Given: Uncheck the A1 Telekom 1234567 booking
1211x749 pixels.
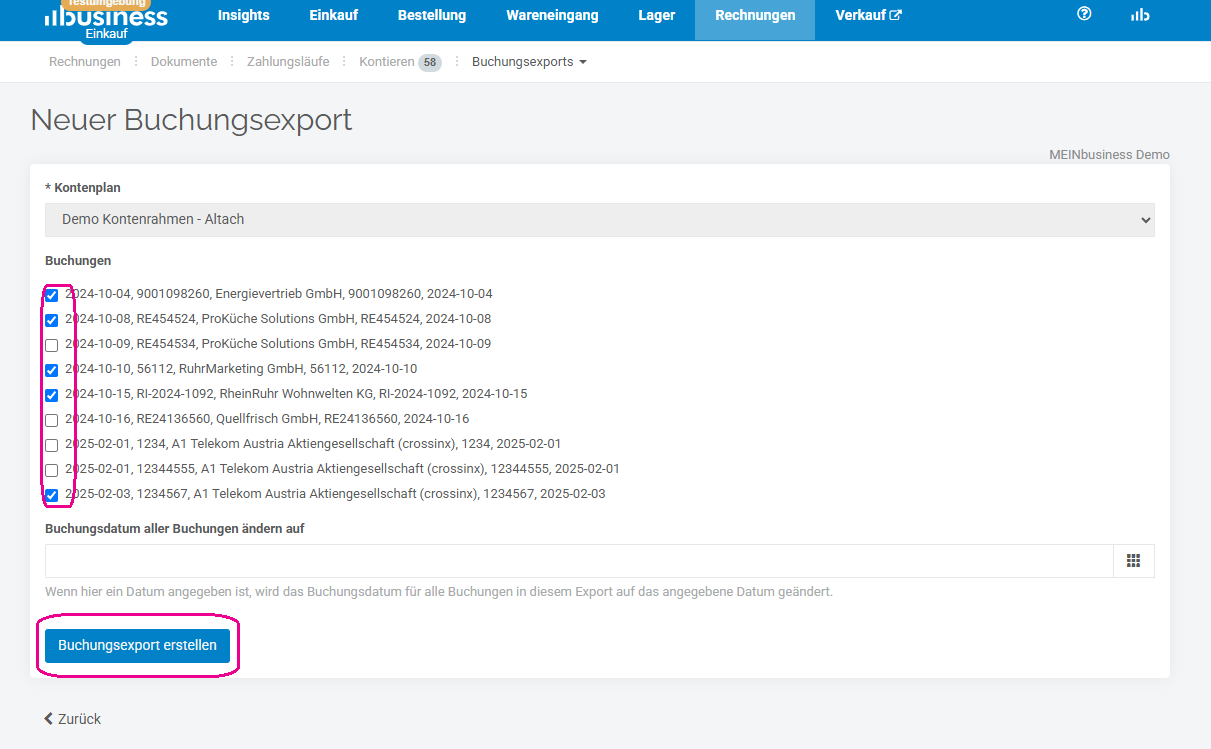Looking at the screenshot, I should click(52, 495).
